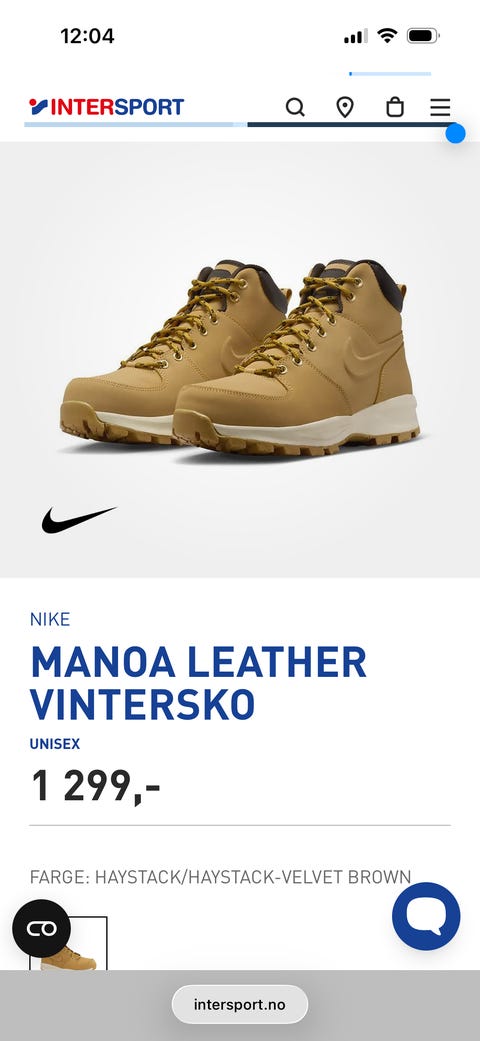Follow the NIKE brand link
Image resolution: width=480 pixels, height=1041 pixels.
click(x=50, y=619)
